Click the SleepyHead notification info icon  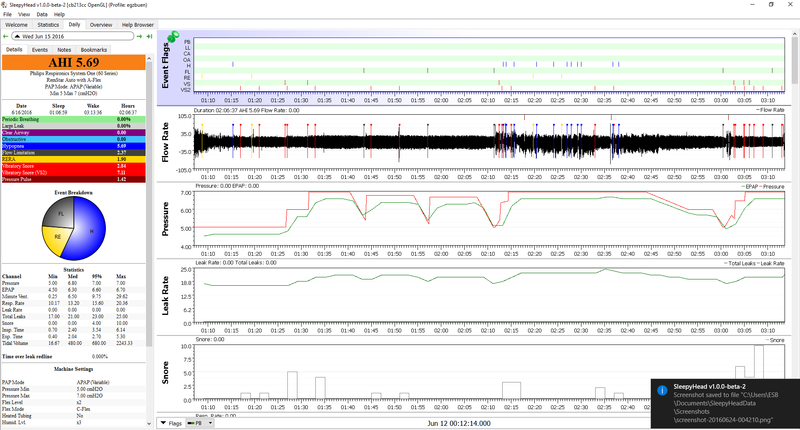660,391
